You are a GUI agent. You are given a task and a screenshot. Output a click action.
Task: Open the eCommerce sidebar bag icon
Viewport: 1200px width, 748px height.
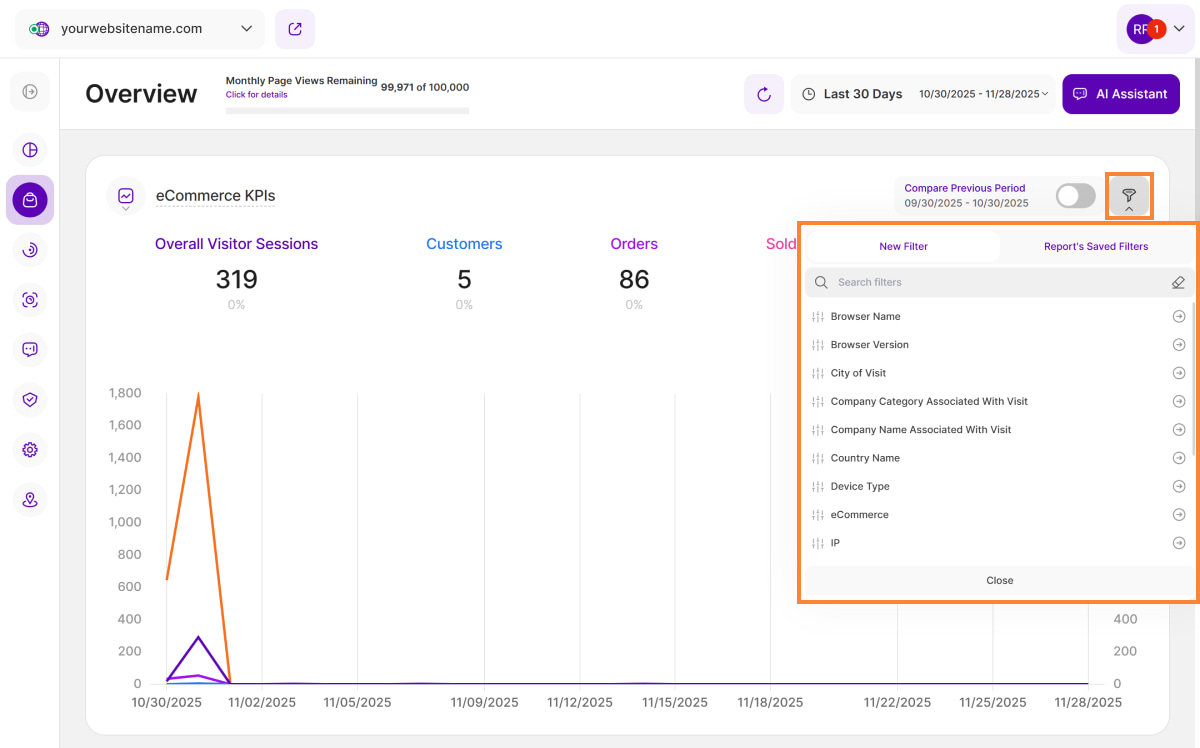30,200
